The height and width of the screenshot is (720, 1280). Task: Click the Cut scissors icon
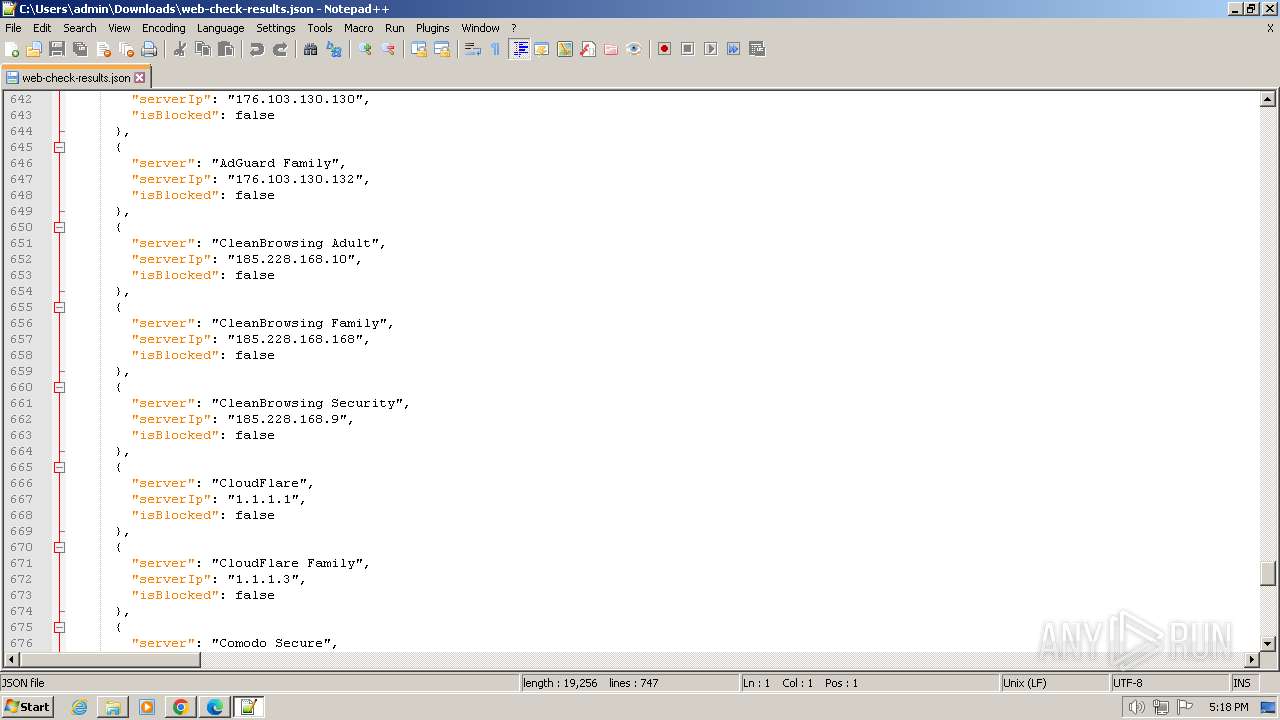(x=180, y=49)
